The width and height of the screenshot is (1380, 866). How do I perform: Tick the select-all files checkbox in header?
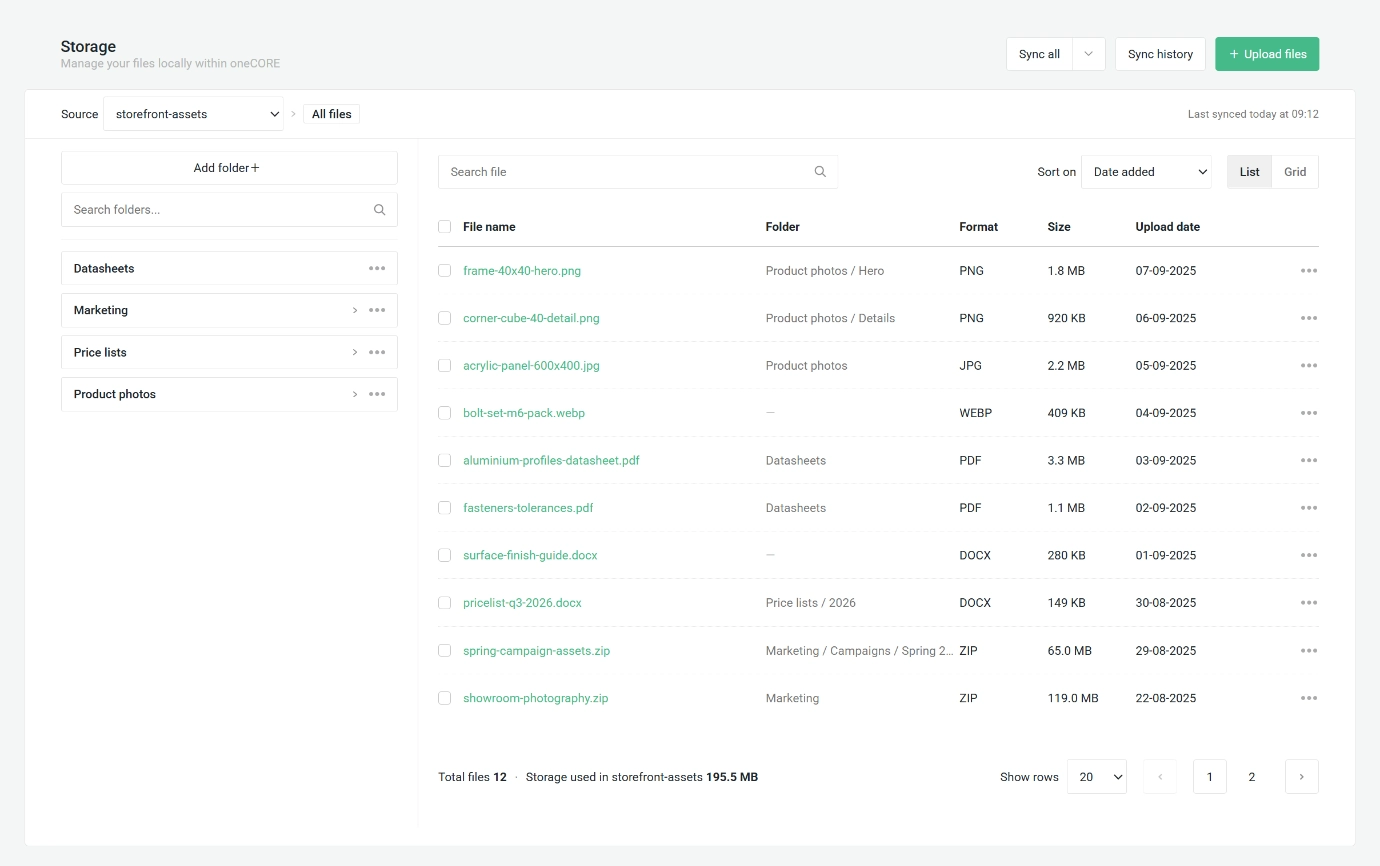click(445, 227)
